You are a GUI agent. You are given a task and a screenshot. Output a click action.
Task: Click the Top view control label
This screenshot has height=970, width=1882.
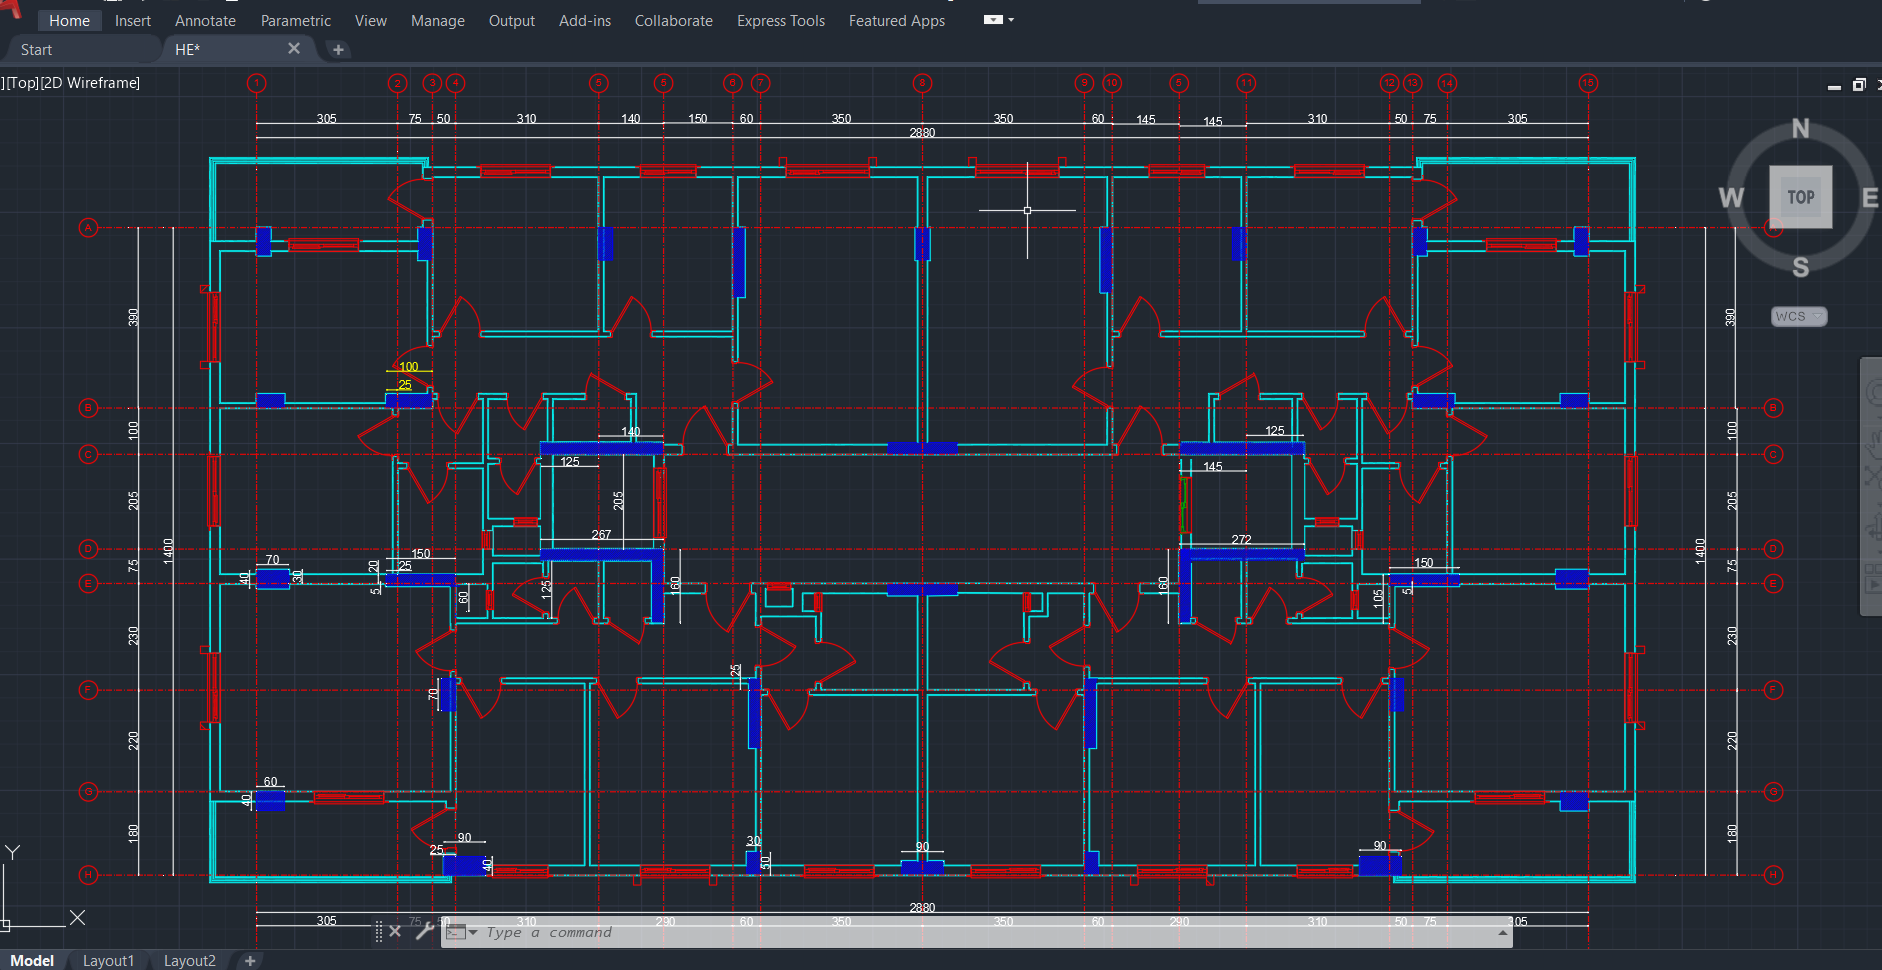23,83
